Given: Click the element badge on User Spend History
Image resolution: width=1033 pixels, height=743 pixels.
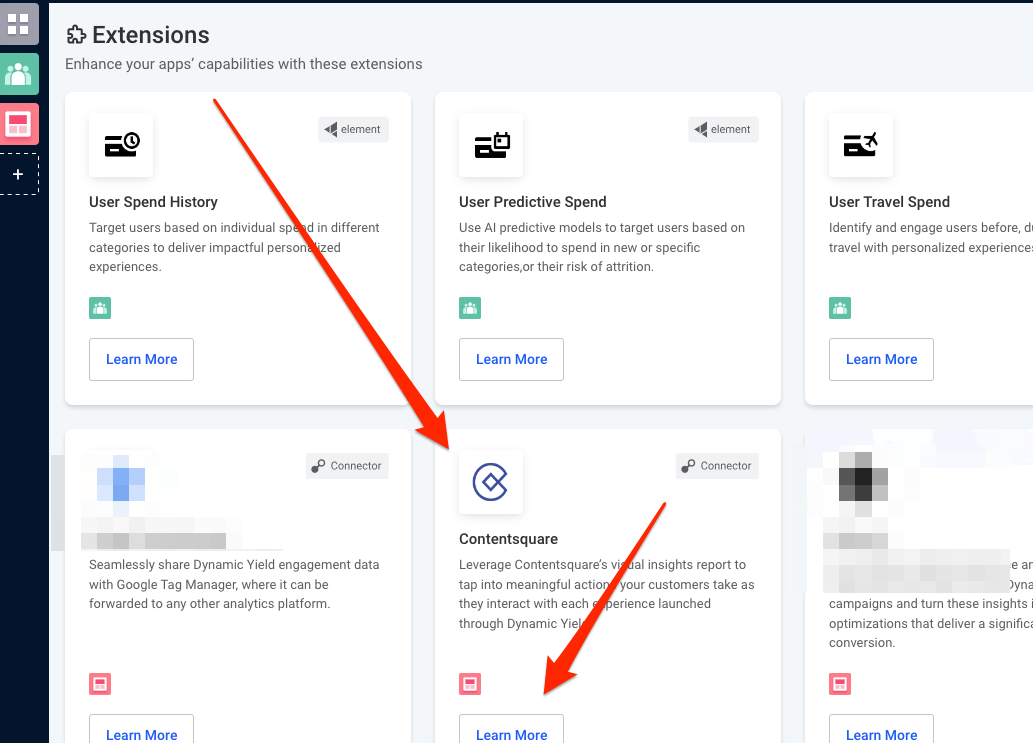Looking at the screenshot, I should pyautogui.click(x=354, y=129).
